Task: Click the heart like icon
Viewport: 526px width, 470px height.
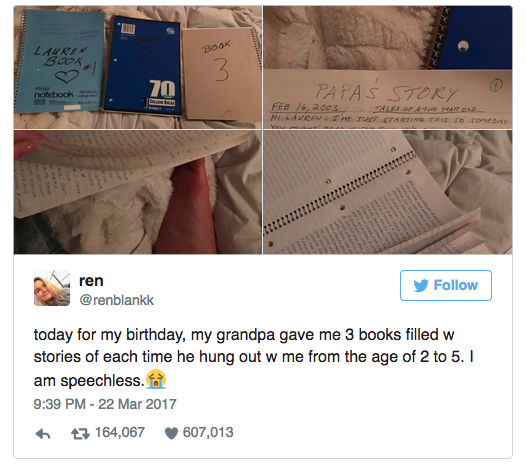Action: pyautogui.click(x=171, y=433)
